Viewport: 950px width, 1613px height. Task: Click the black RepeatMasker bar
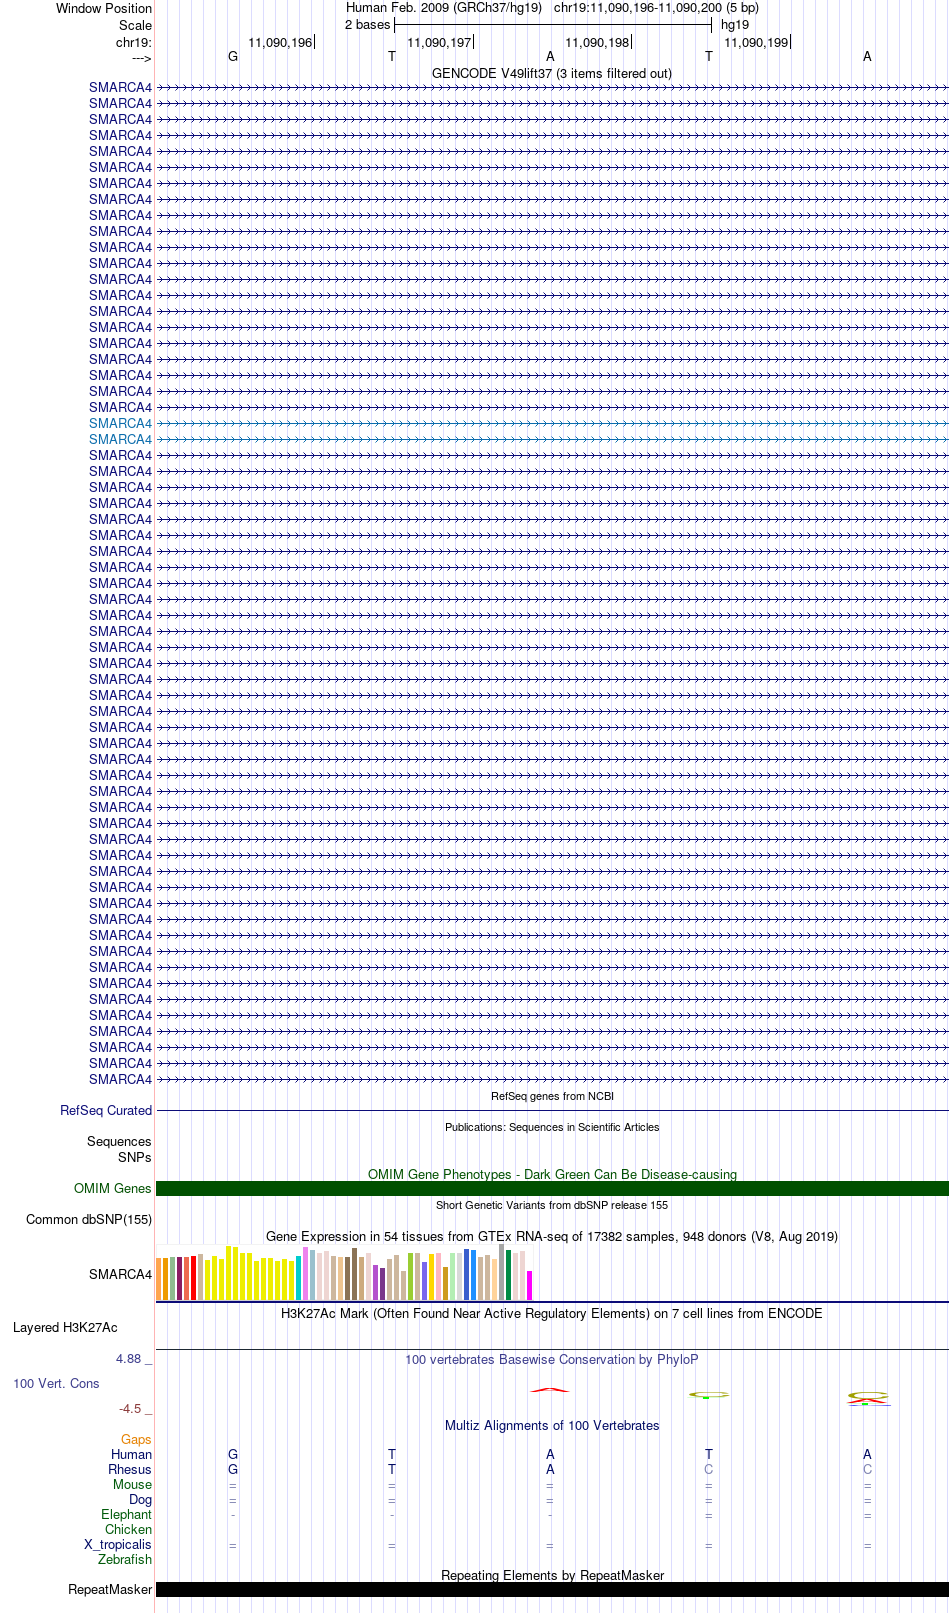tap(552, 1589)
